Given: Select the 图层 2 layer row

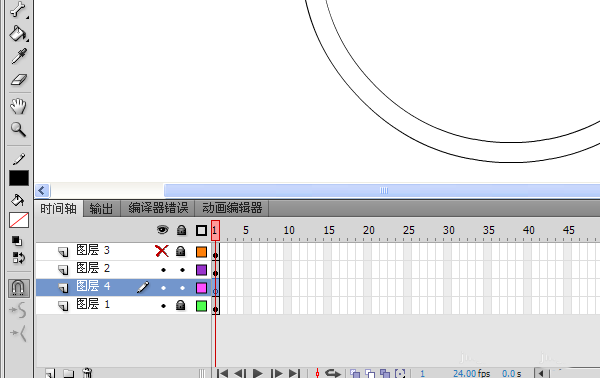Looking at the screenshot, I should click(123, 269).
